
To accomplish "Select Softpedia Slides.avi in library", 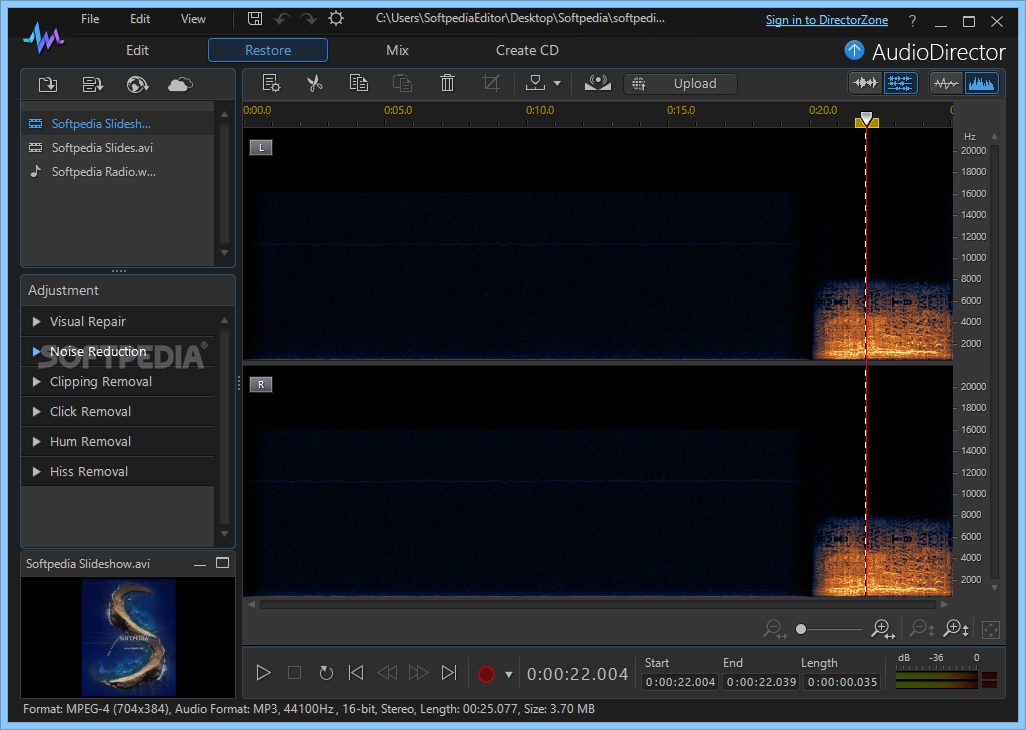I will [118, 148].
